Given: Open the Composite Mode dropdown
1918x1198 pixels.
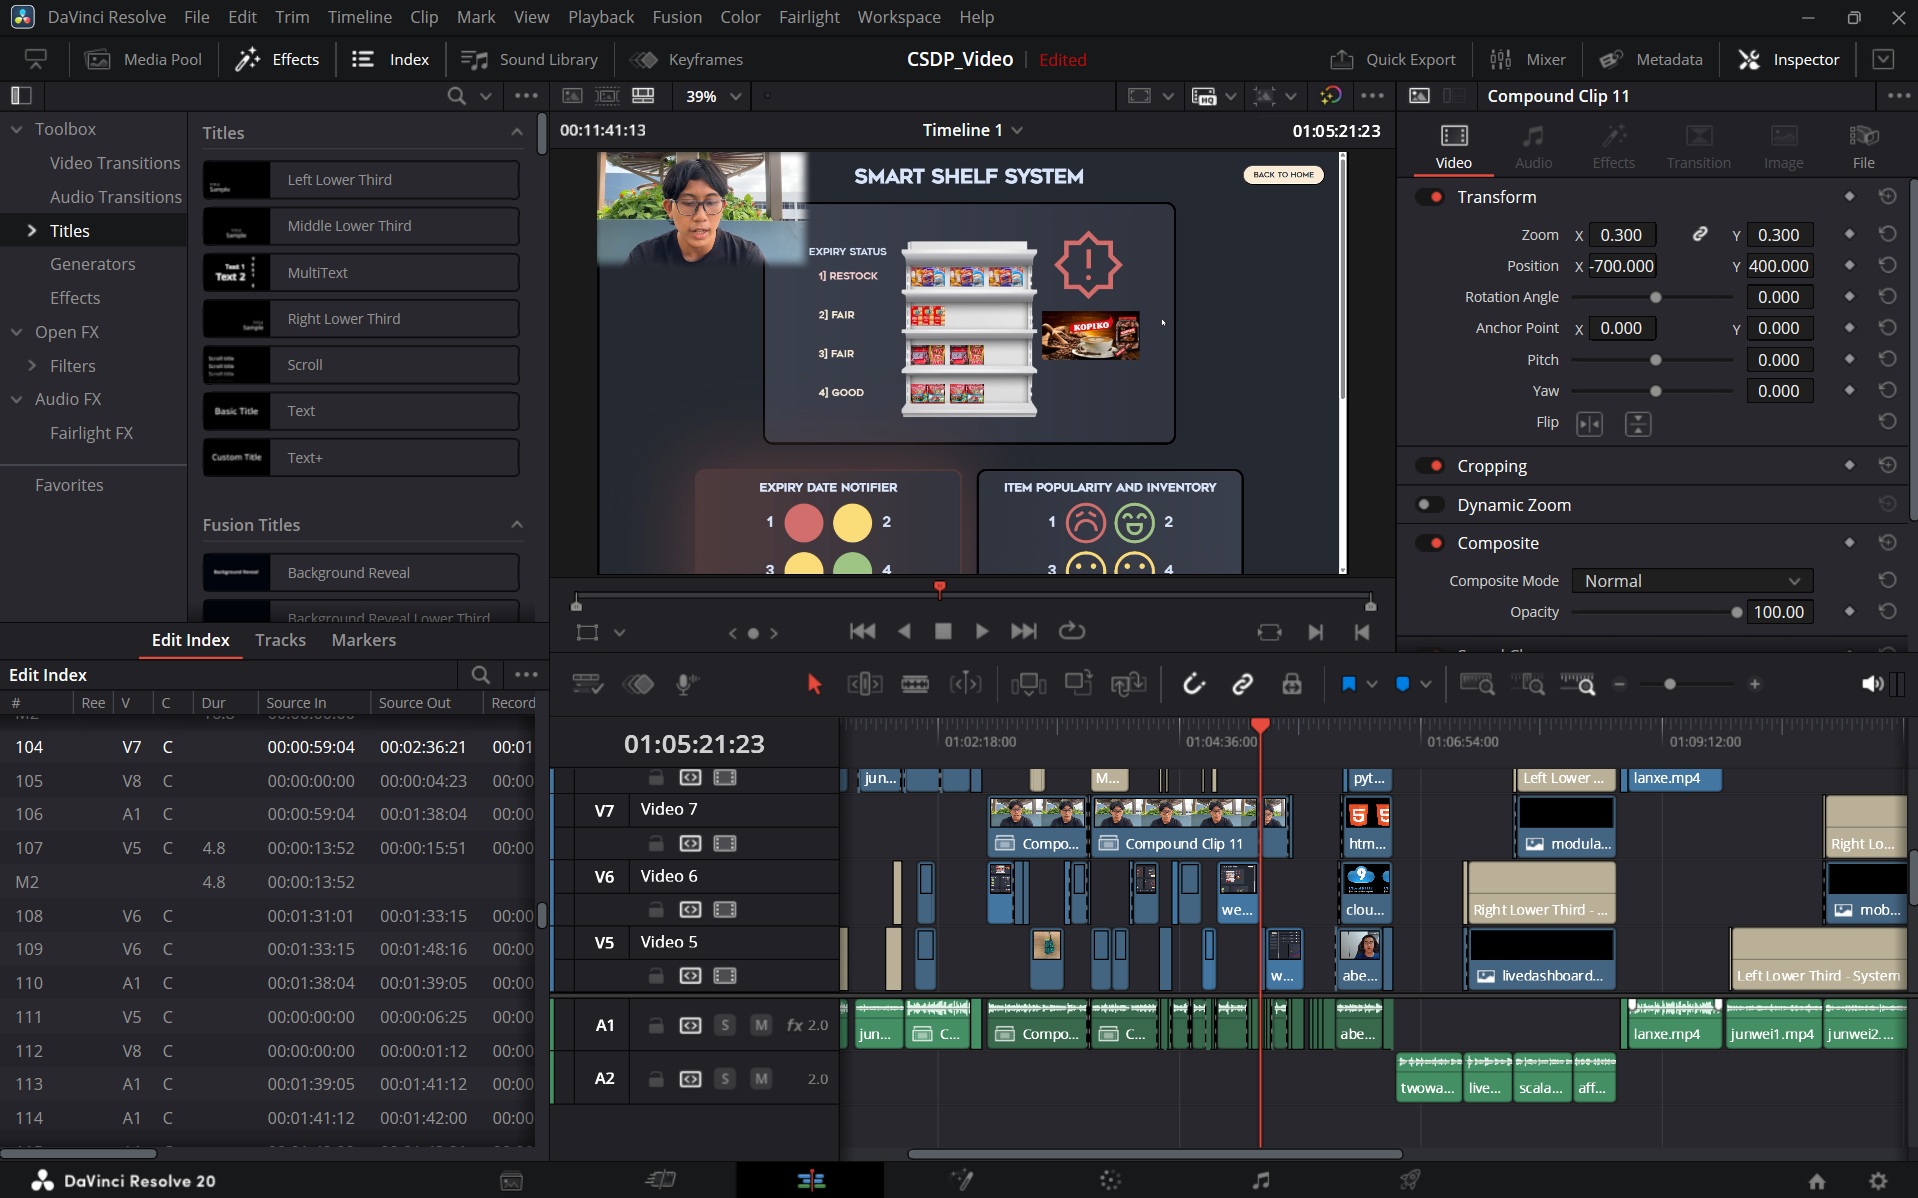Looking at the screenshot, I should click(x=1691, y=581).
